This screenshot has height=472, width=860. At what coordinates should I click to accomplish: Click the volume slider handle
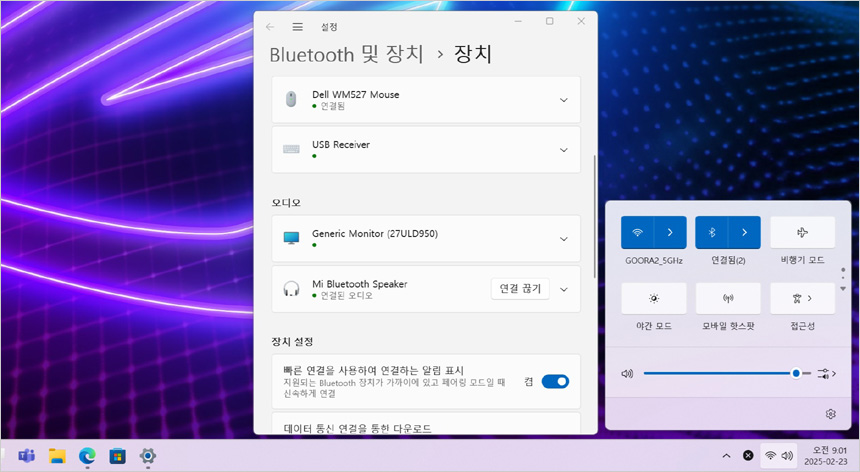coord(796,373)
